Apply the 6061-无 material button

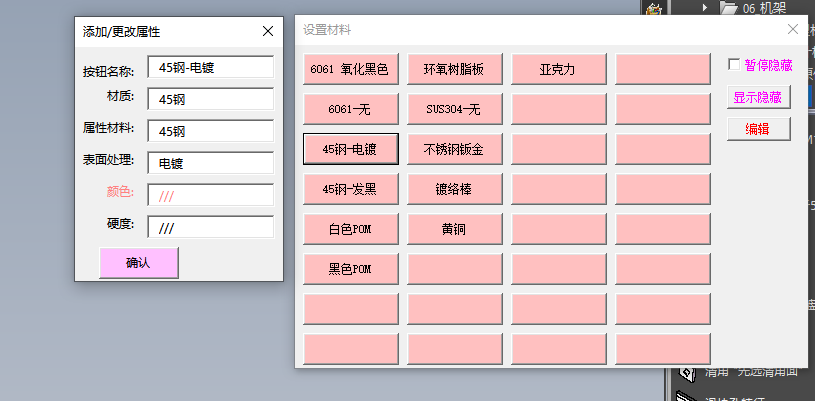click(x=351, y=109)
